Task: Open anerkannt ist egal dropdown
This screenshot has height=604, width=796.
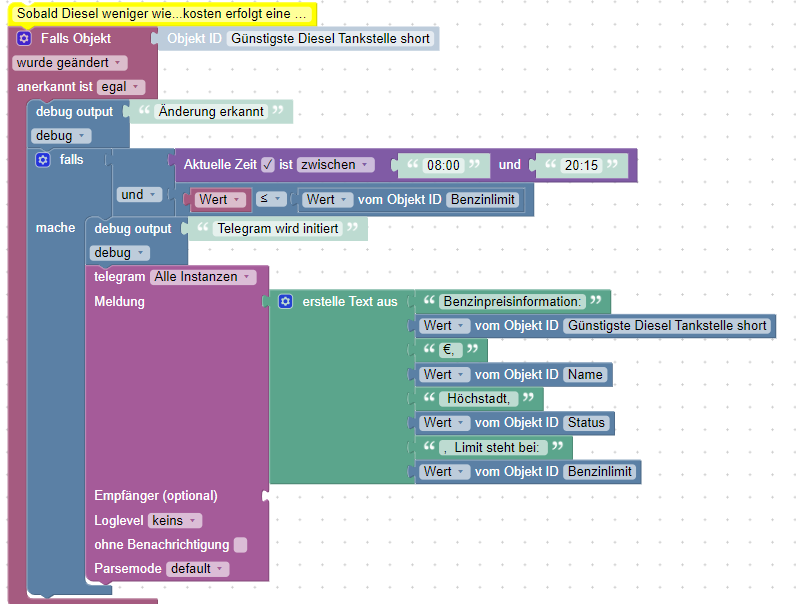Action: tap(121, 87)
